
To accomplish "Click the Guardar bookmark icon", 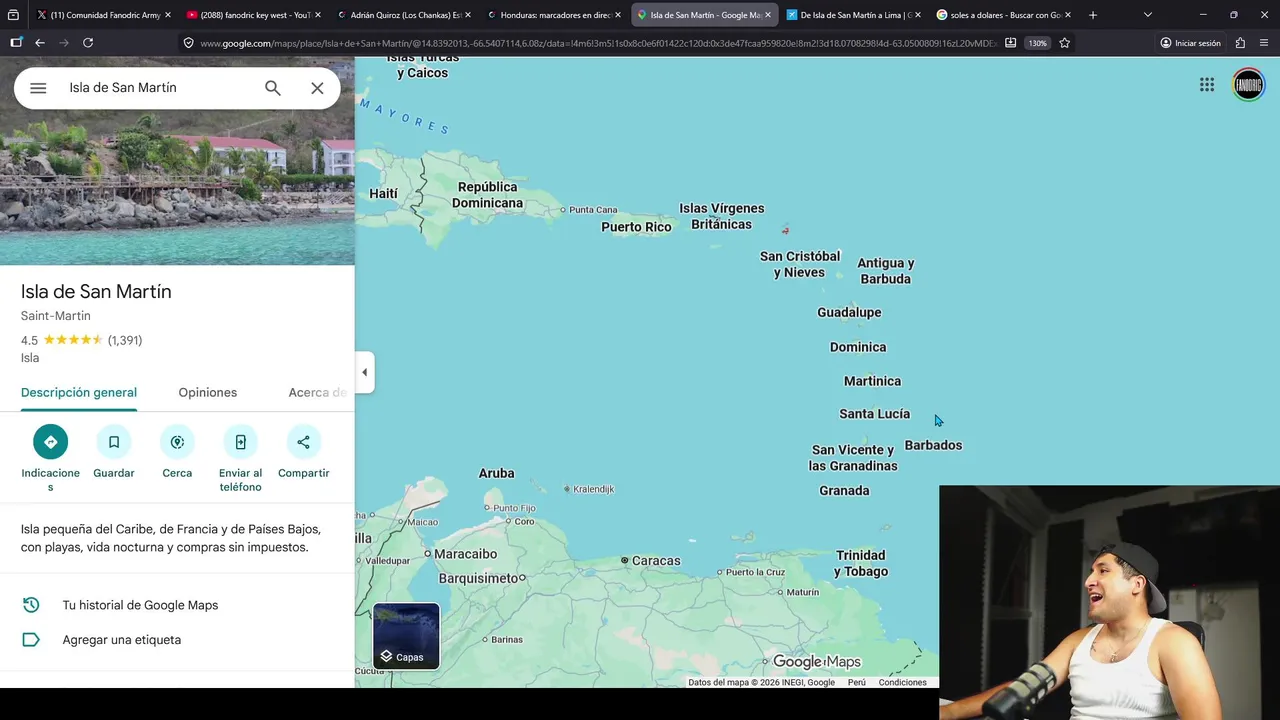I will pyautogui.click(x=114, y=442).
